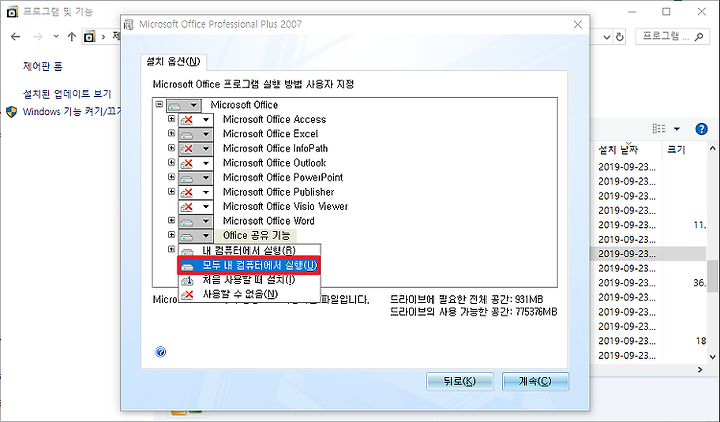This screenshot has height=422, width=720.
Task: Expand the Microsoft Office Outlook node
Action: (x=172, y=162)
